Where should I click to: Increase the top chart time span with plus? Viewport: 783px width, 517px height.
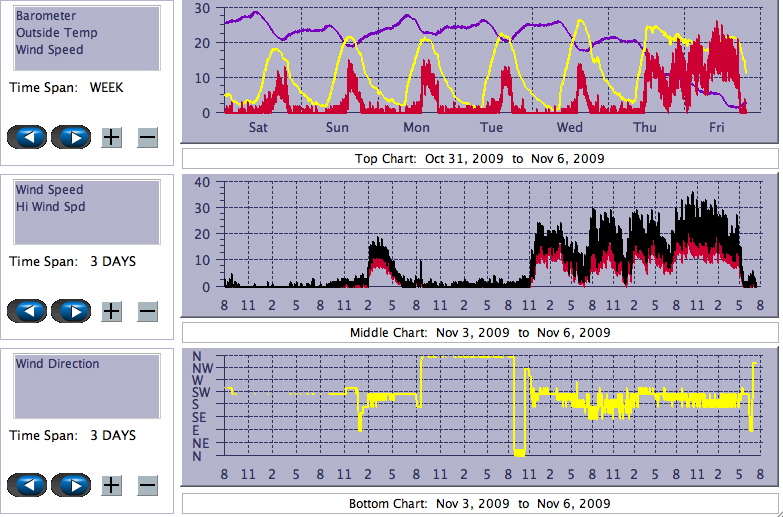(x=111, y=137)
